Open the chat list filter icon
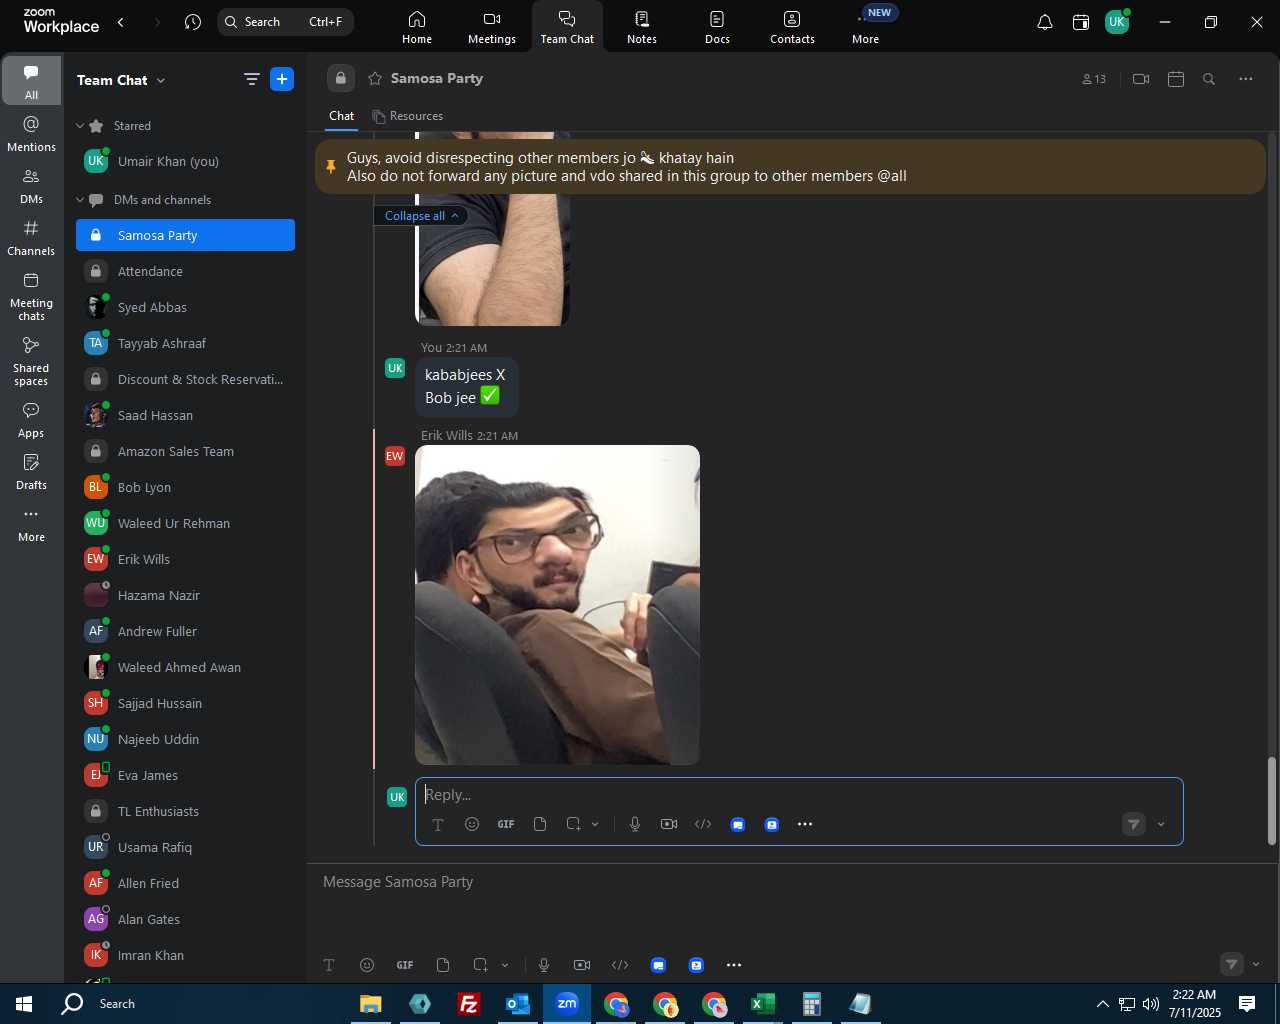Screen dimensions: 1280x1024 click(251, 79)
